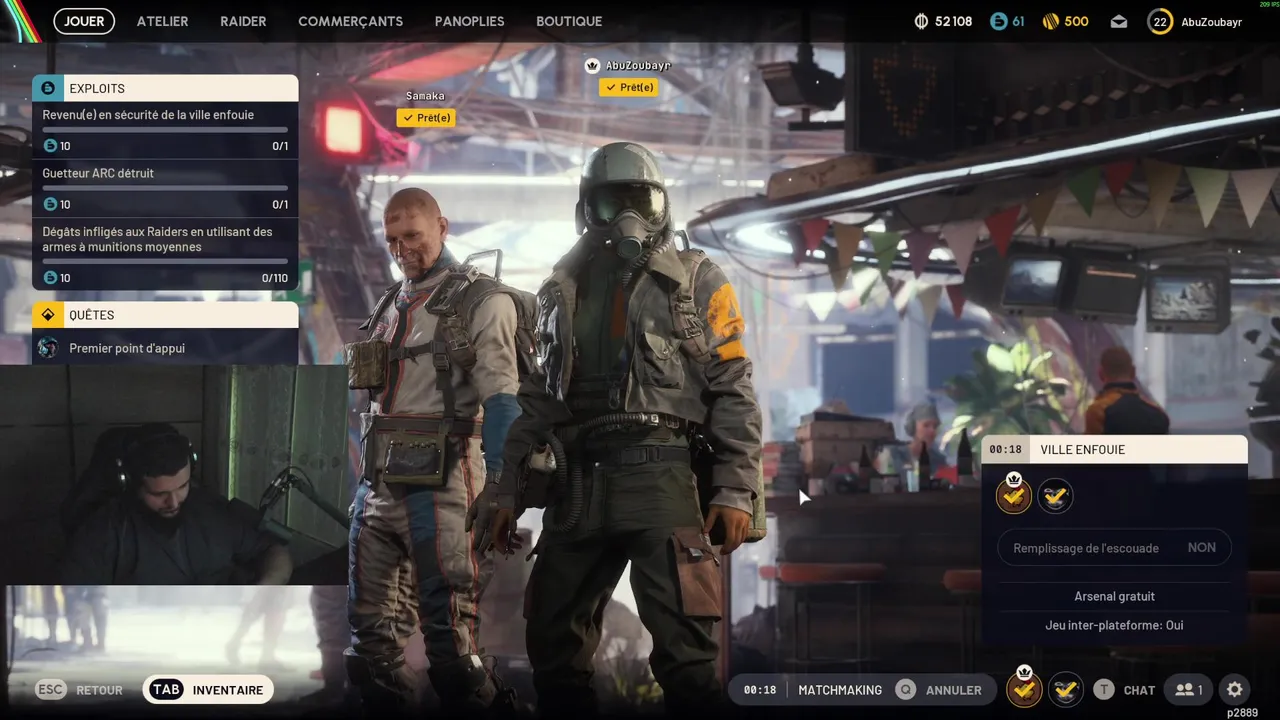
Task: Click the ESC key icon
Action: point(51,689)
